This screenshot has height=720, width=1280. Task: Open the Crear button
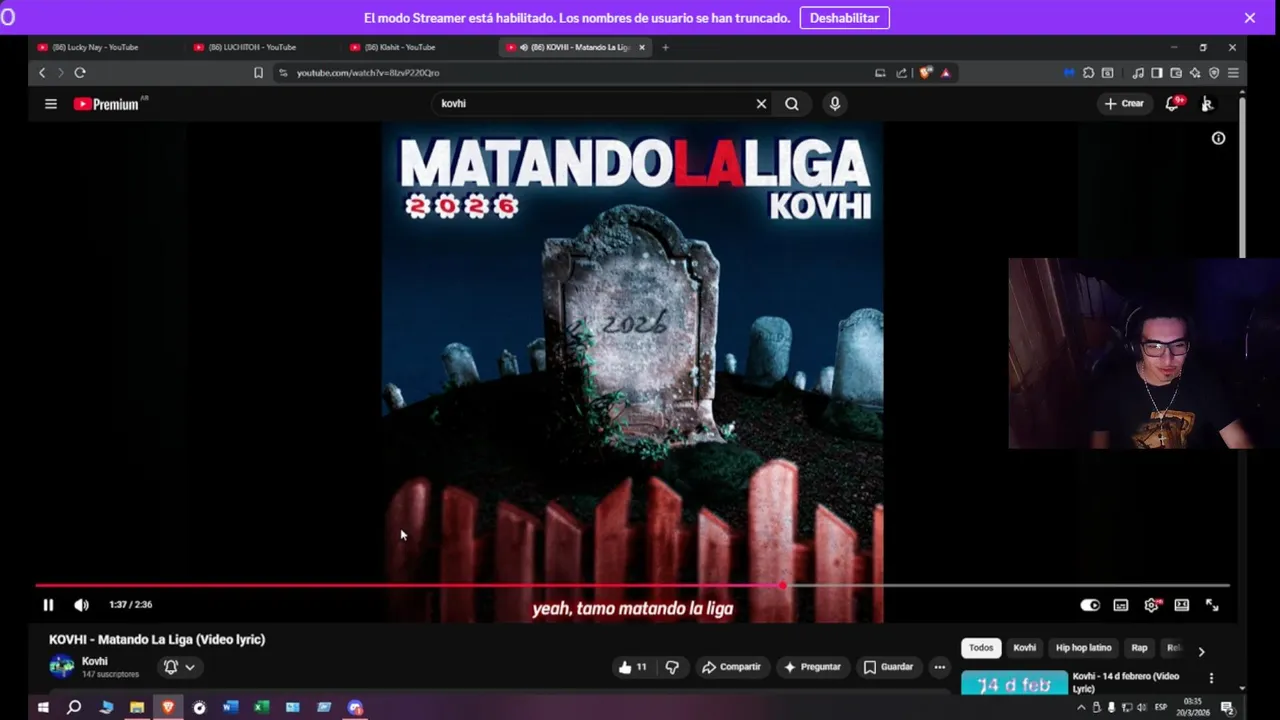tap(1124, 104)
